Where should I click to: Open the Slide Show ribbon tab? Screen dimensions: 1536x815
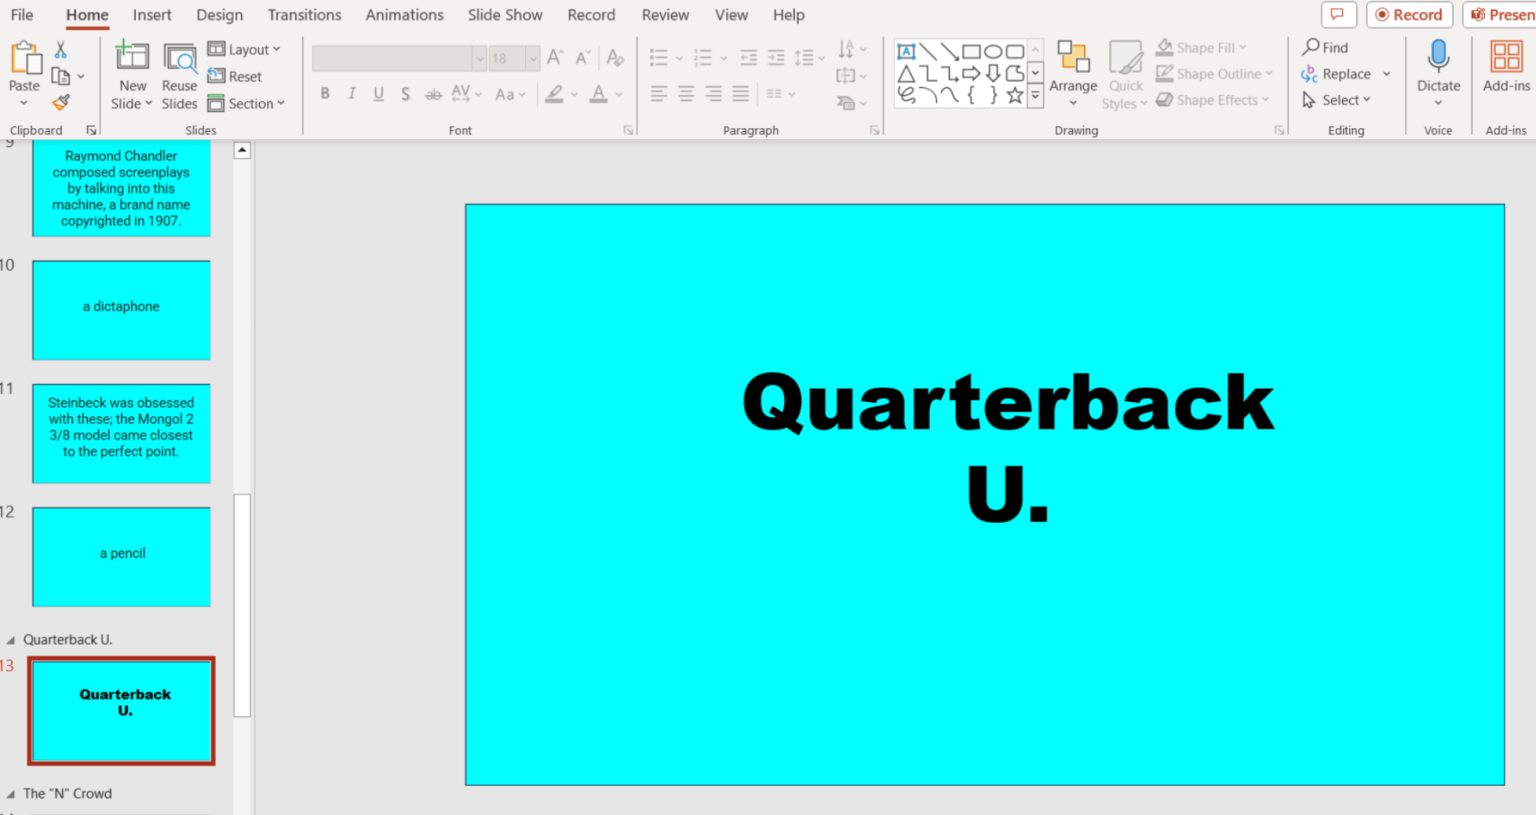(505, 15)
